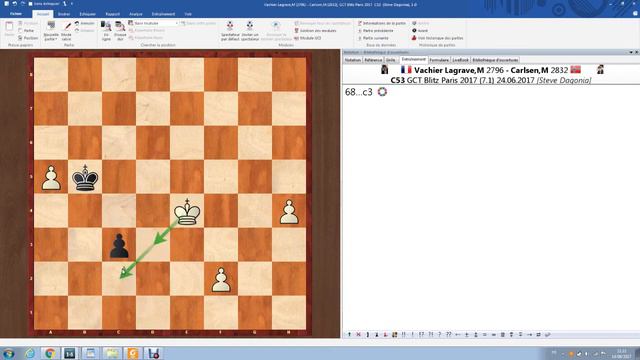This screenshot has height=360, width=640.
Task: Select the black pawn on c3
Action: pyautogui.click(x=119, y=245)
